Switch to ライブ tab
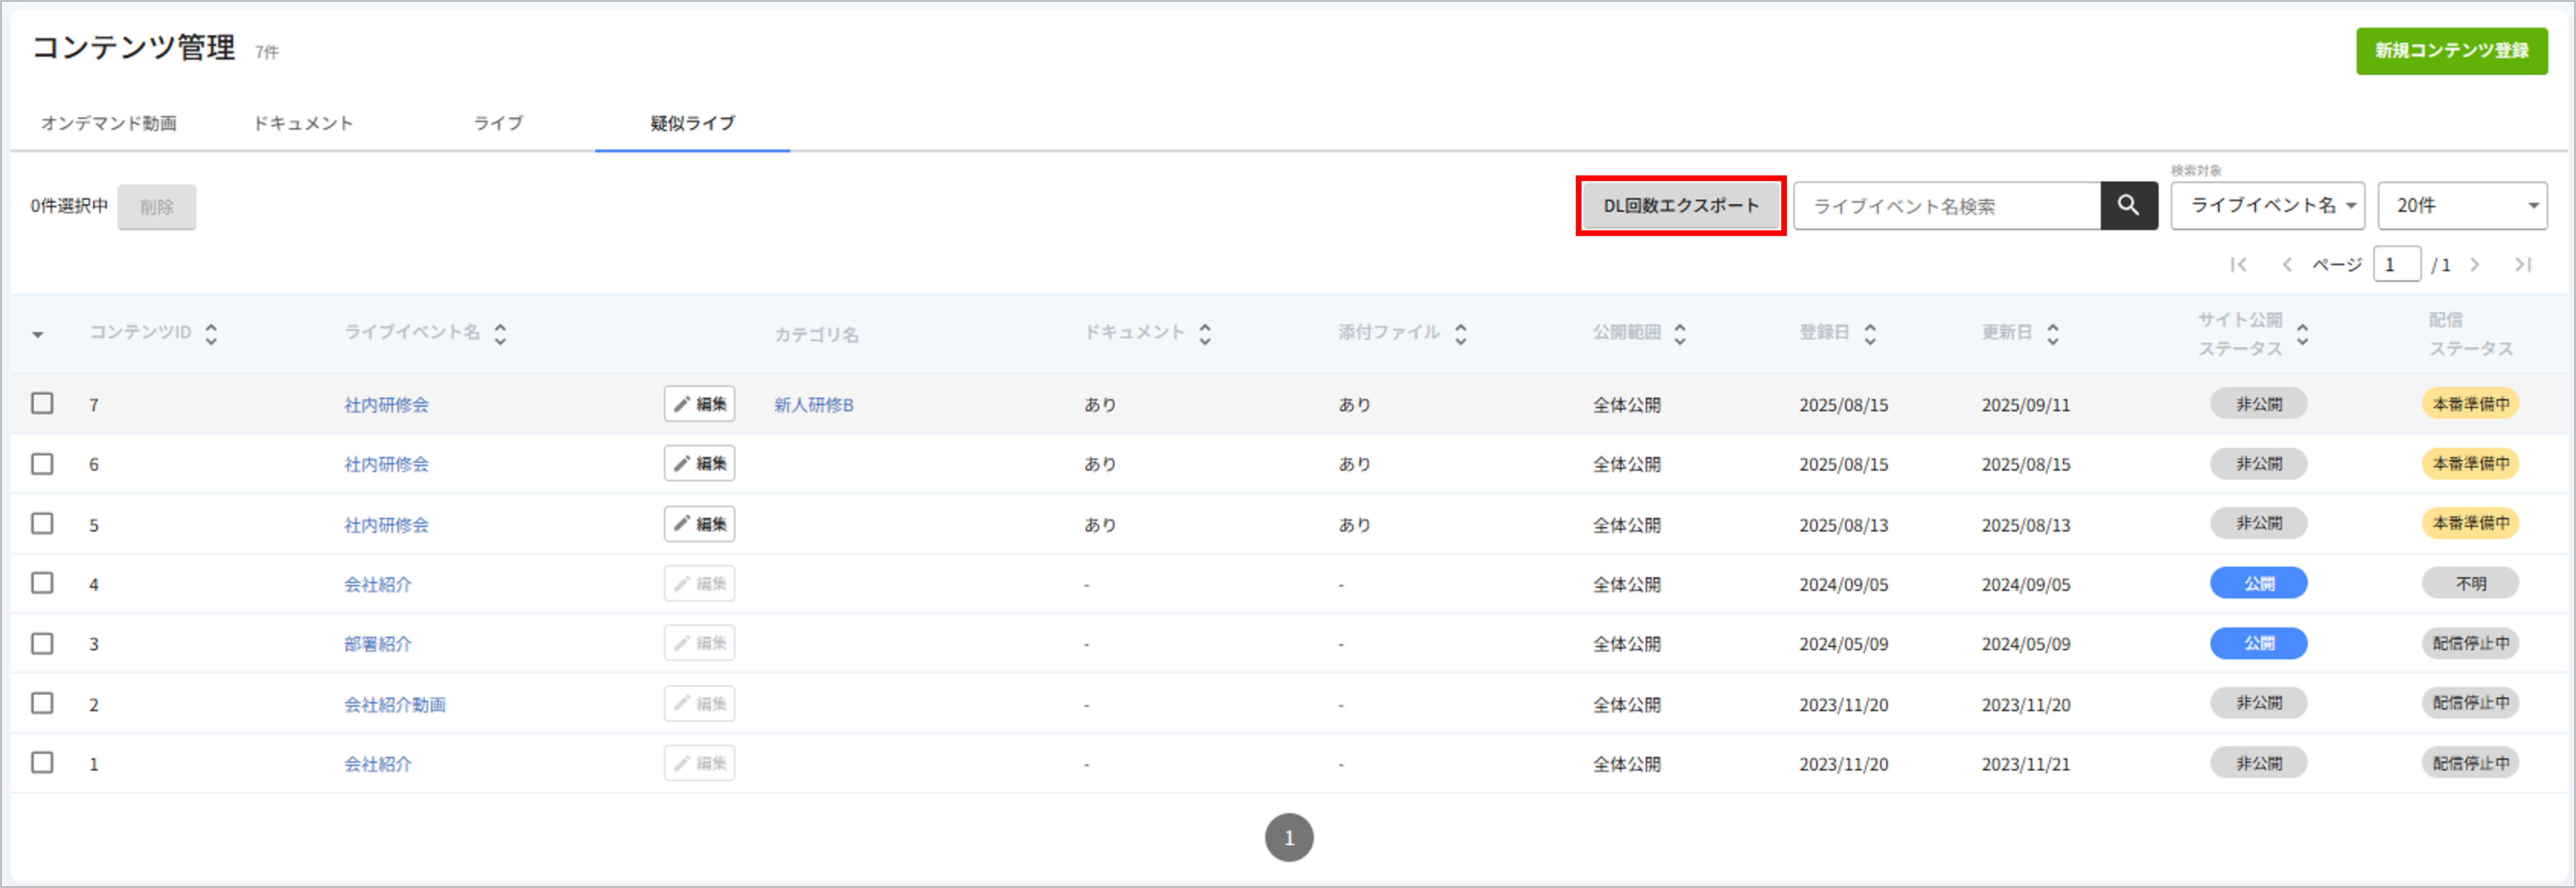 (498, 123)
